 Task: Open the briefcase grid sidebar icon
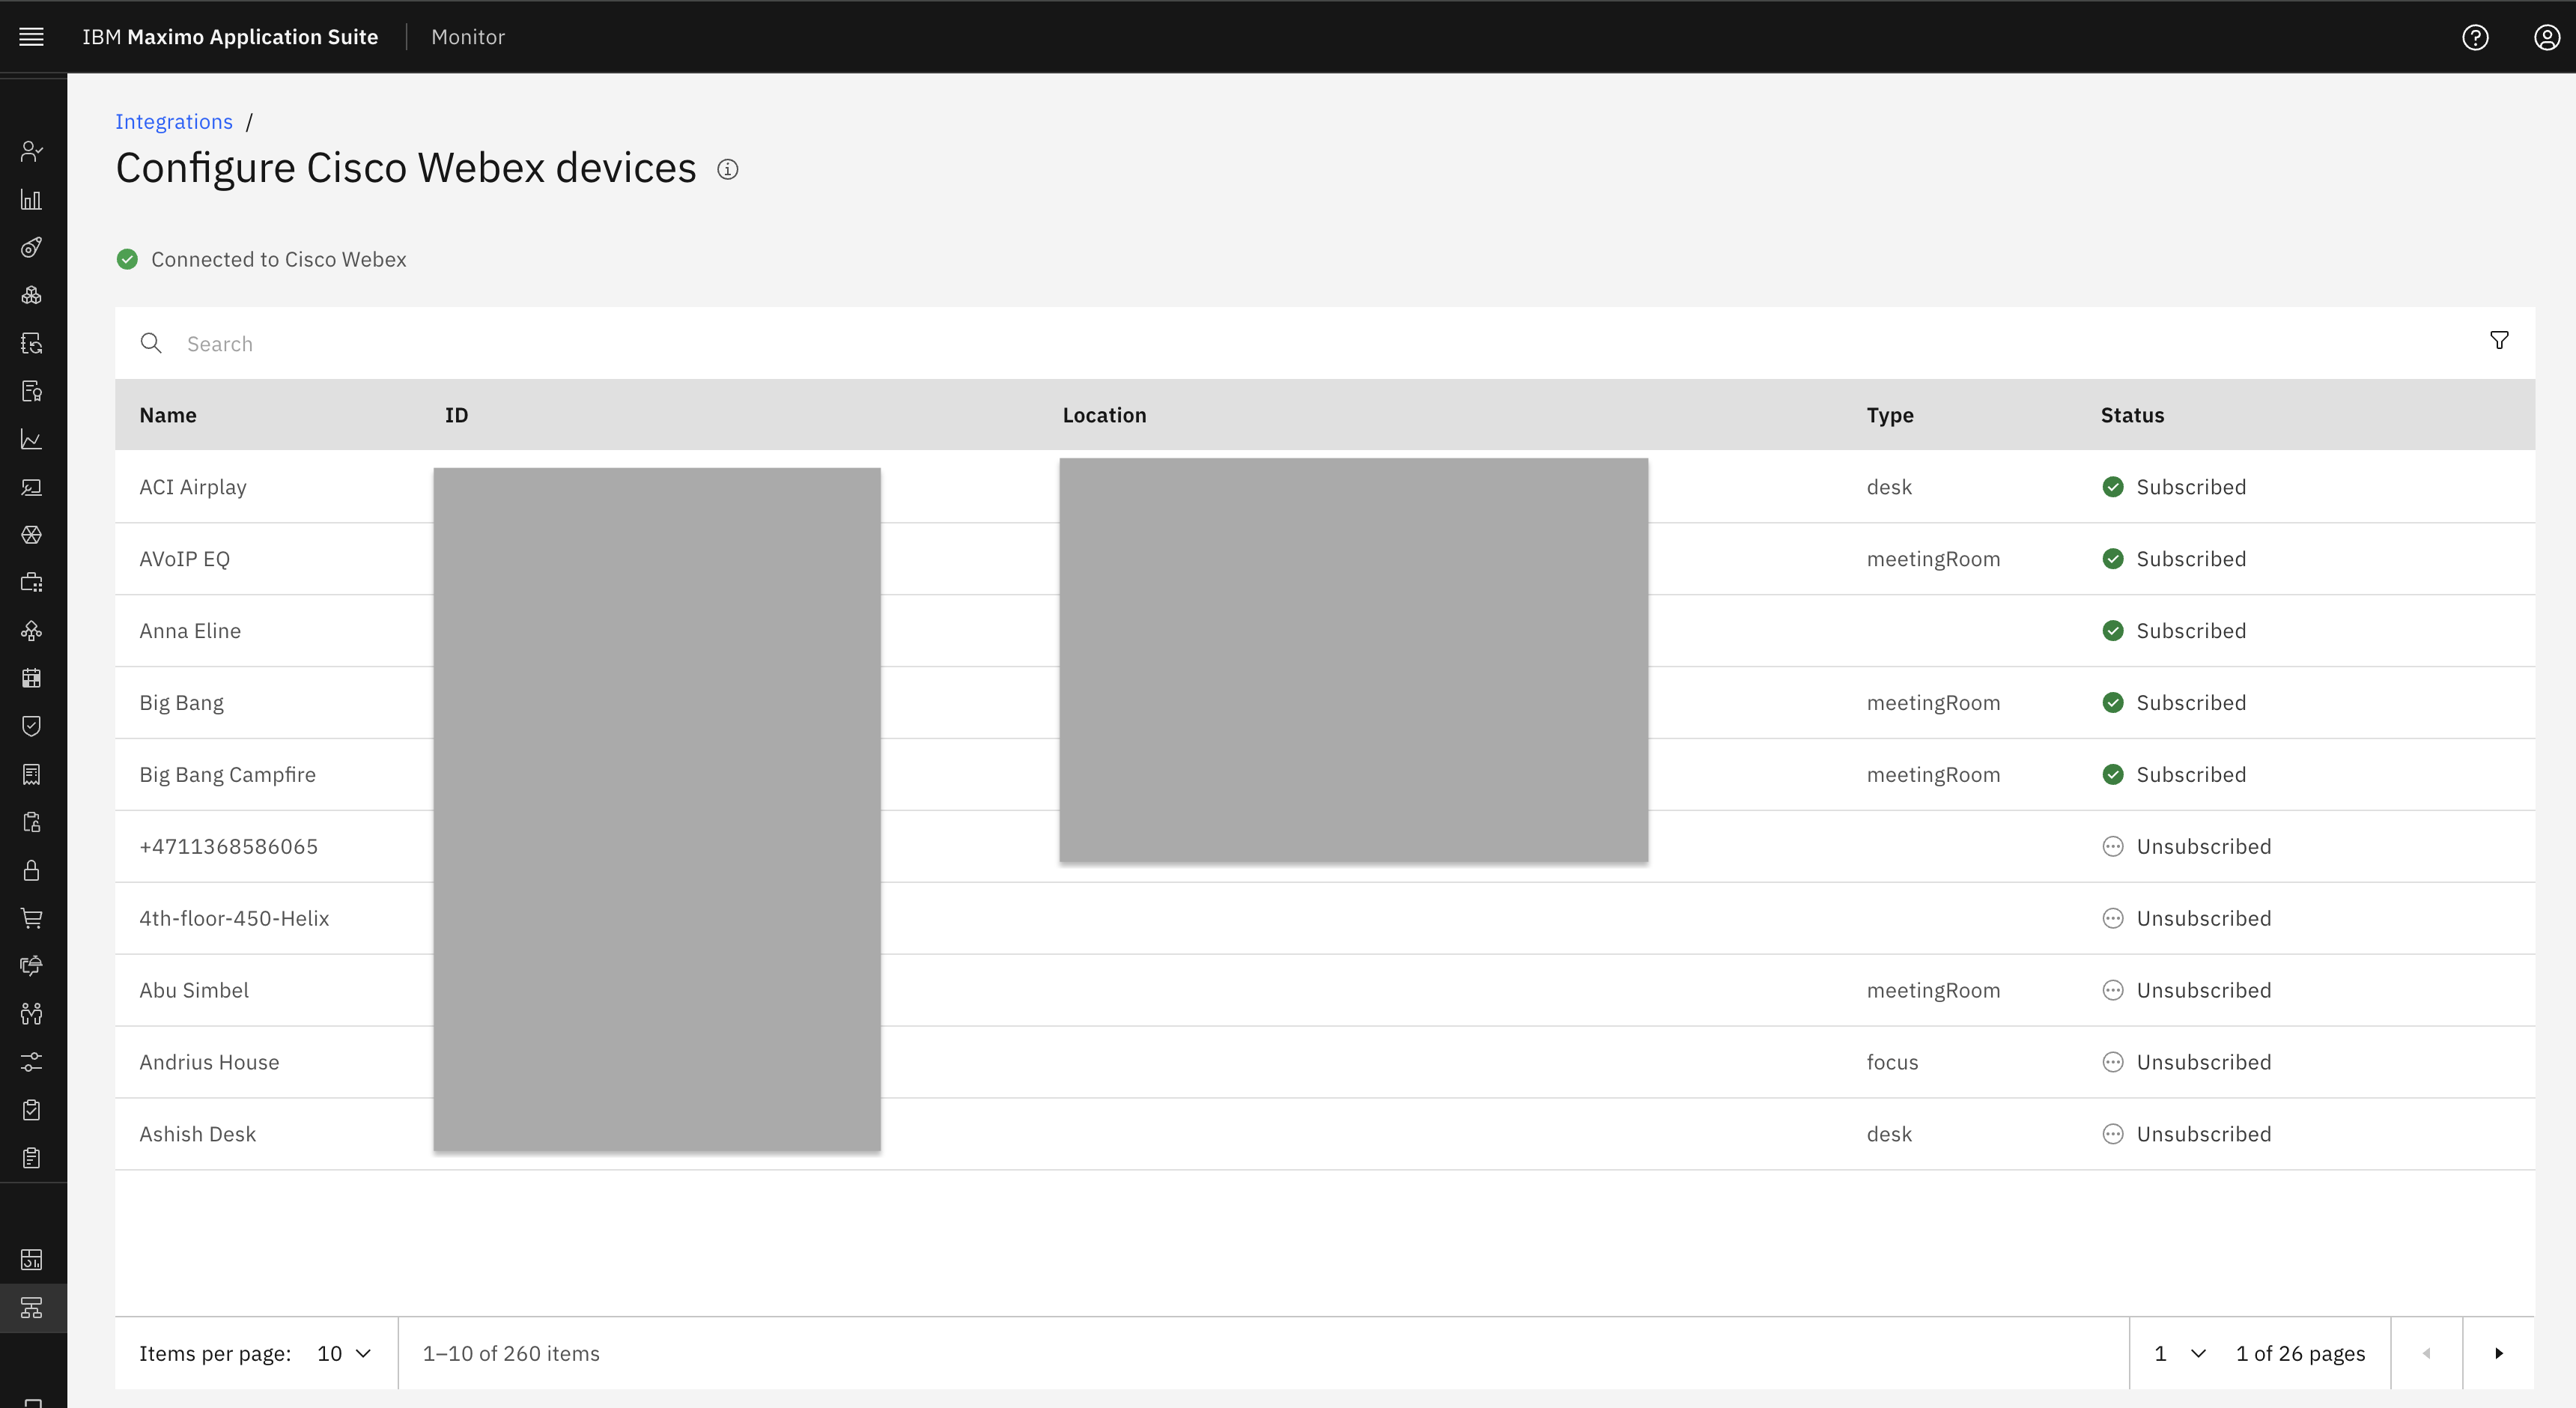[x=32, y=582]
